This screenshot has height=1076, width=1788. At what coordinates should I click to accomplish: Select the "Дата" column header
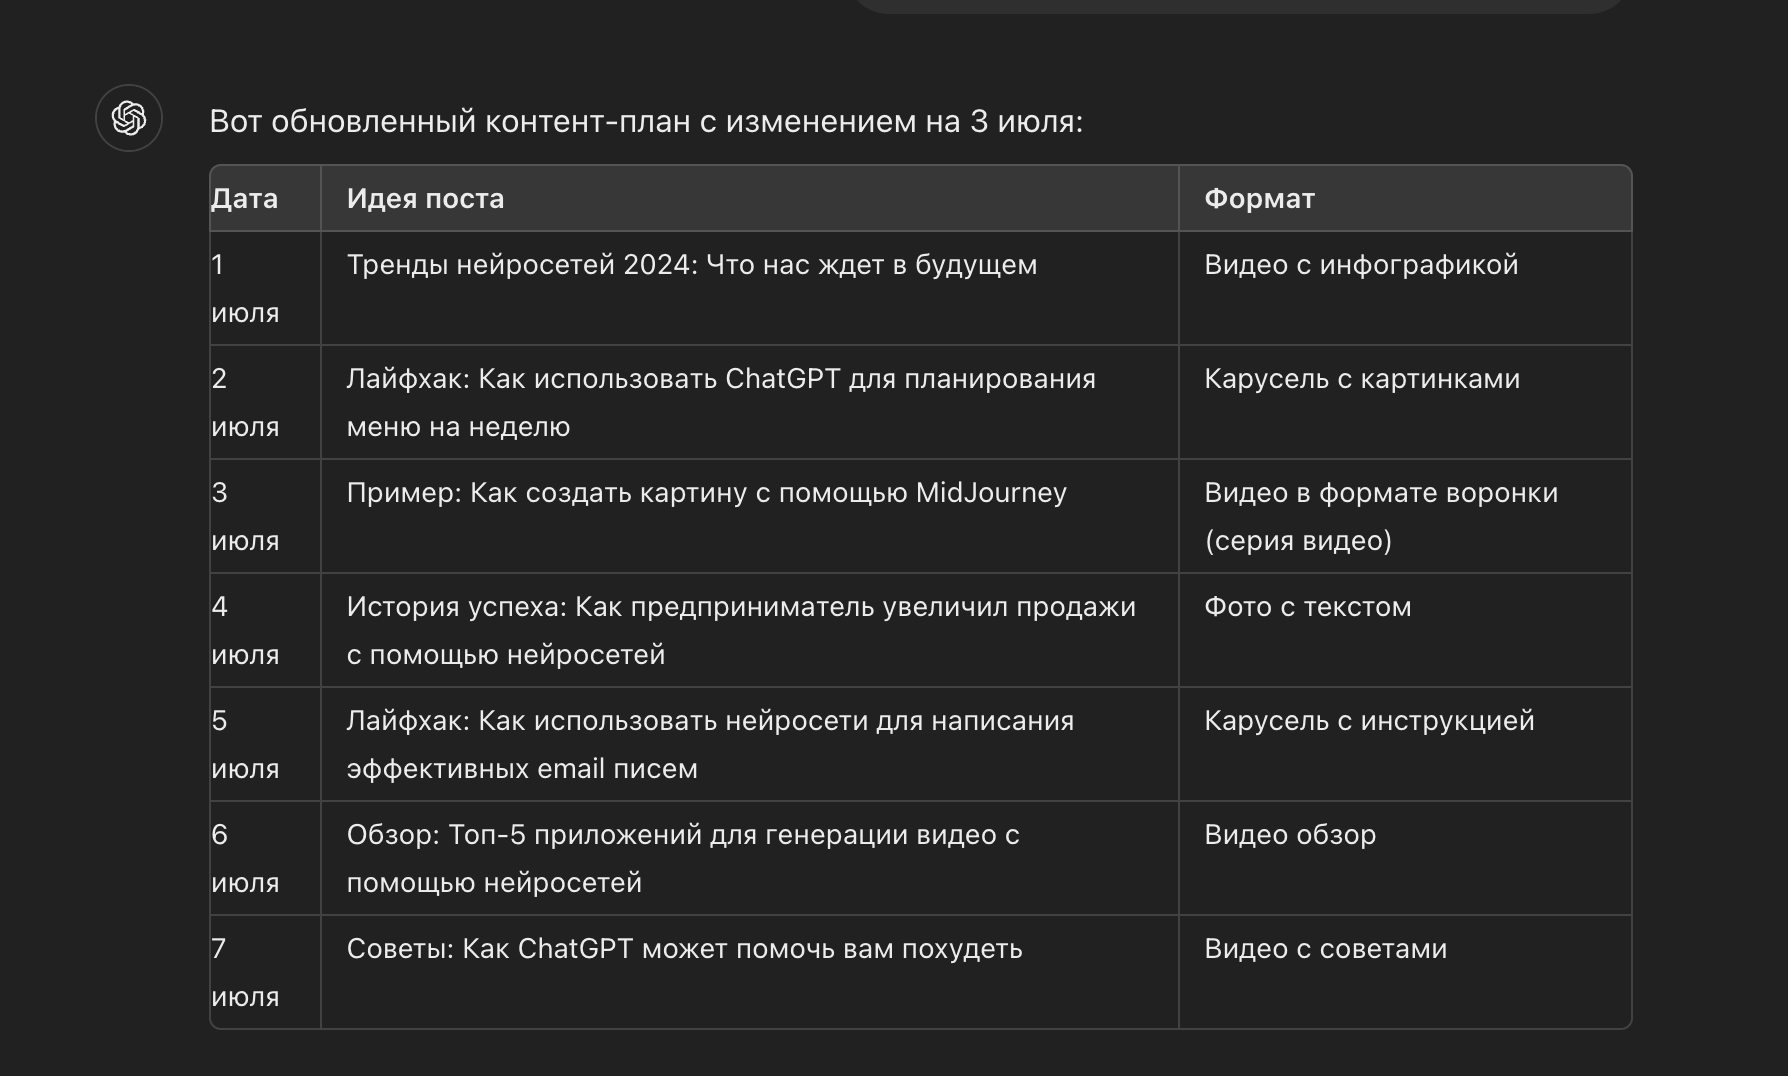point(265,199)
